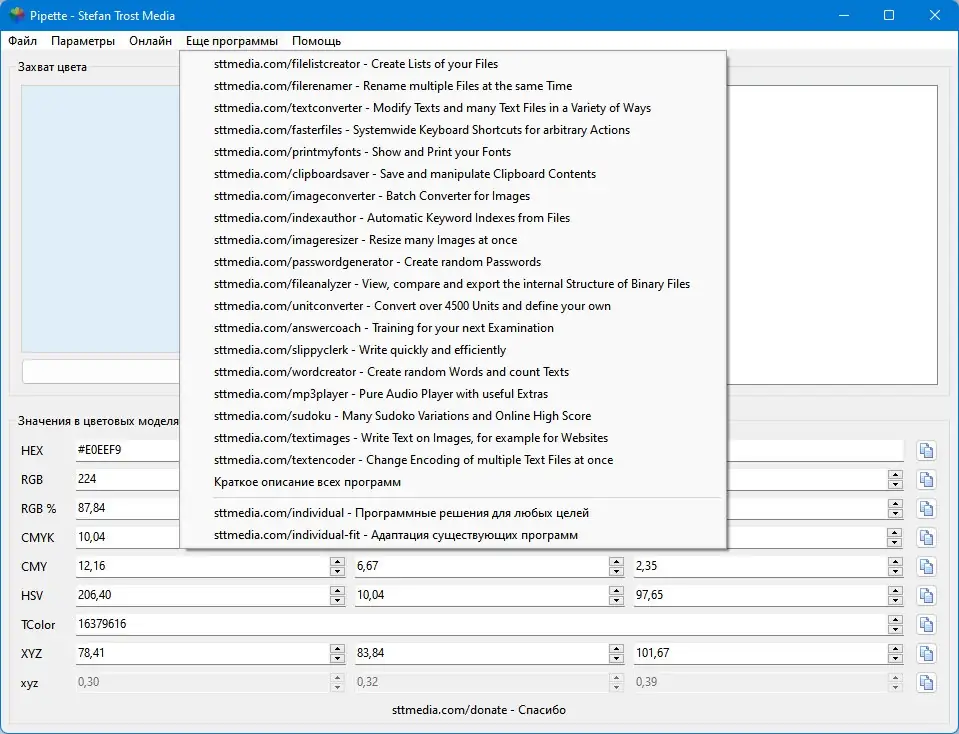Copy the CMY values

coord(927,567)
